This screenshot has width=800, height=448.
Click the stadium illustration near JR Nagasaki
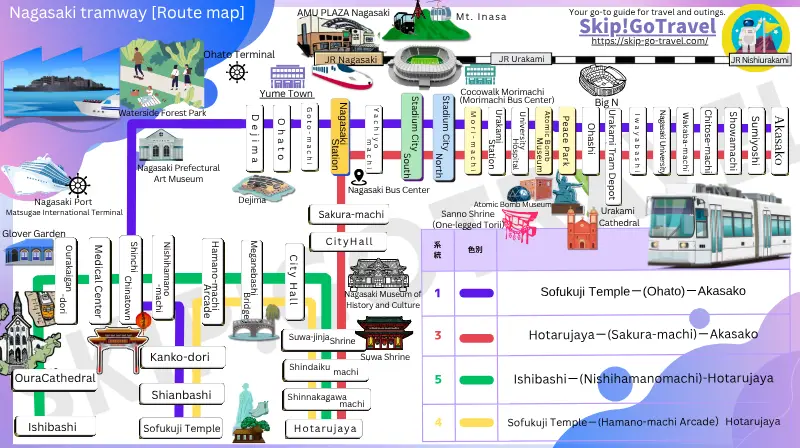(x=425, y=66)
